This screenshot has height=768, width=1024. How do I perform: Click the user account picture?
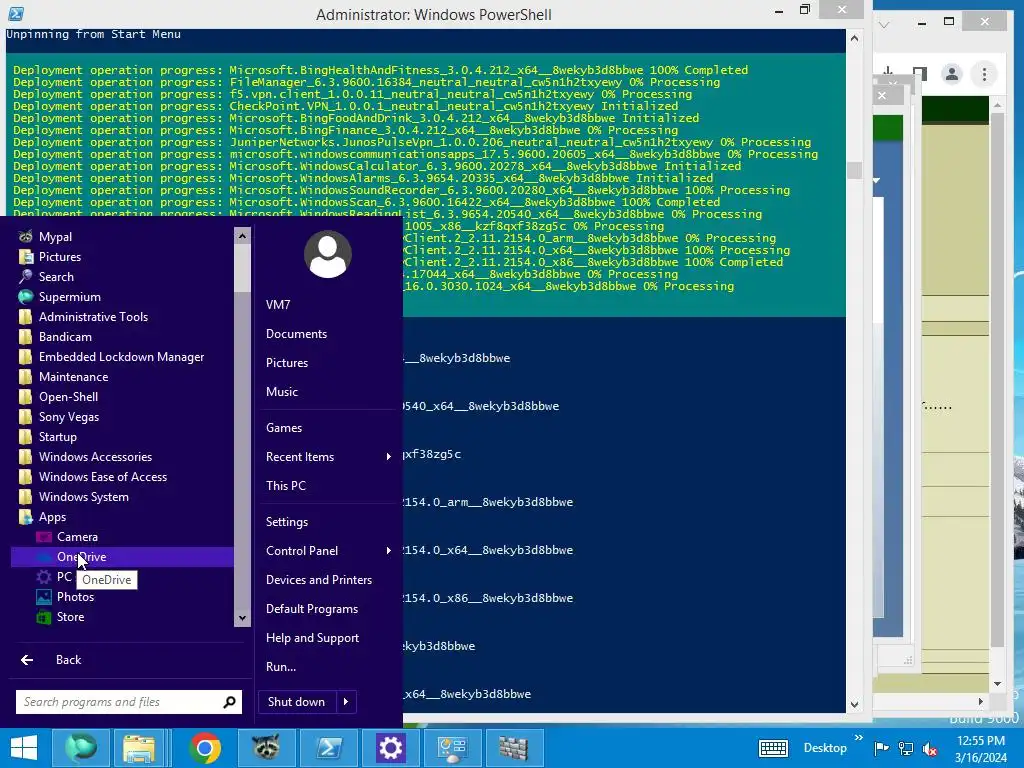pyautogui.click(x=328, y=254)
